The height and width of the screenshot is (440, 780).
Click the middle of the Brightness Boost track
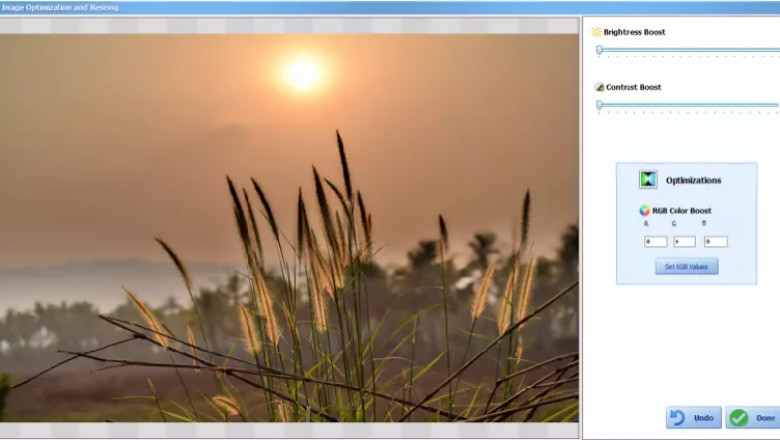[689, 49]
